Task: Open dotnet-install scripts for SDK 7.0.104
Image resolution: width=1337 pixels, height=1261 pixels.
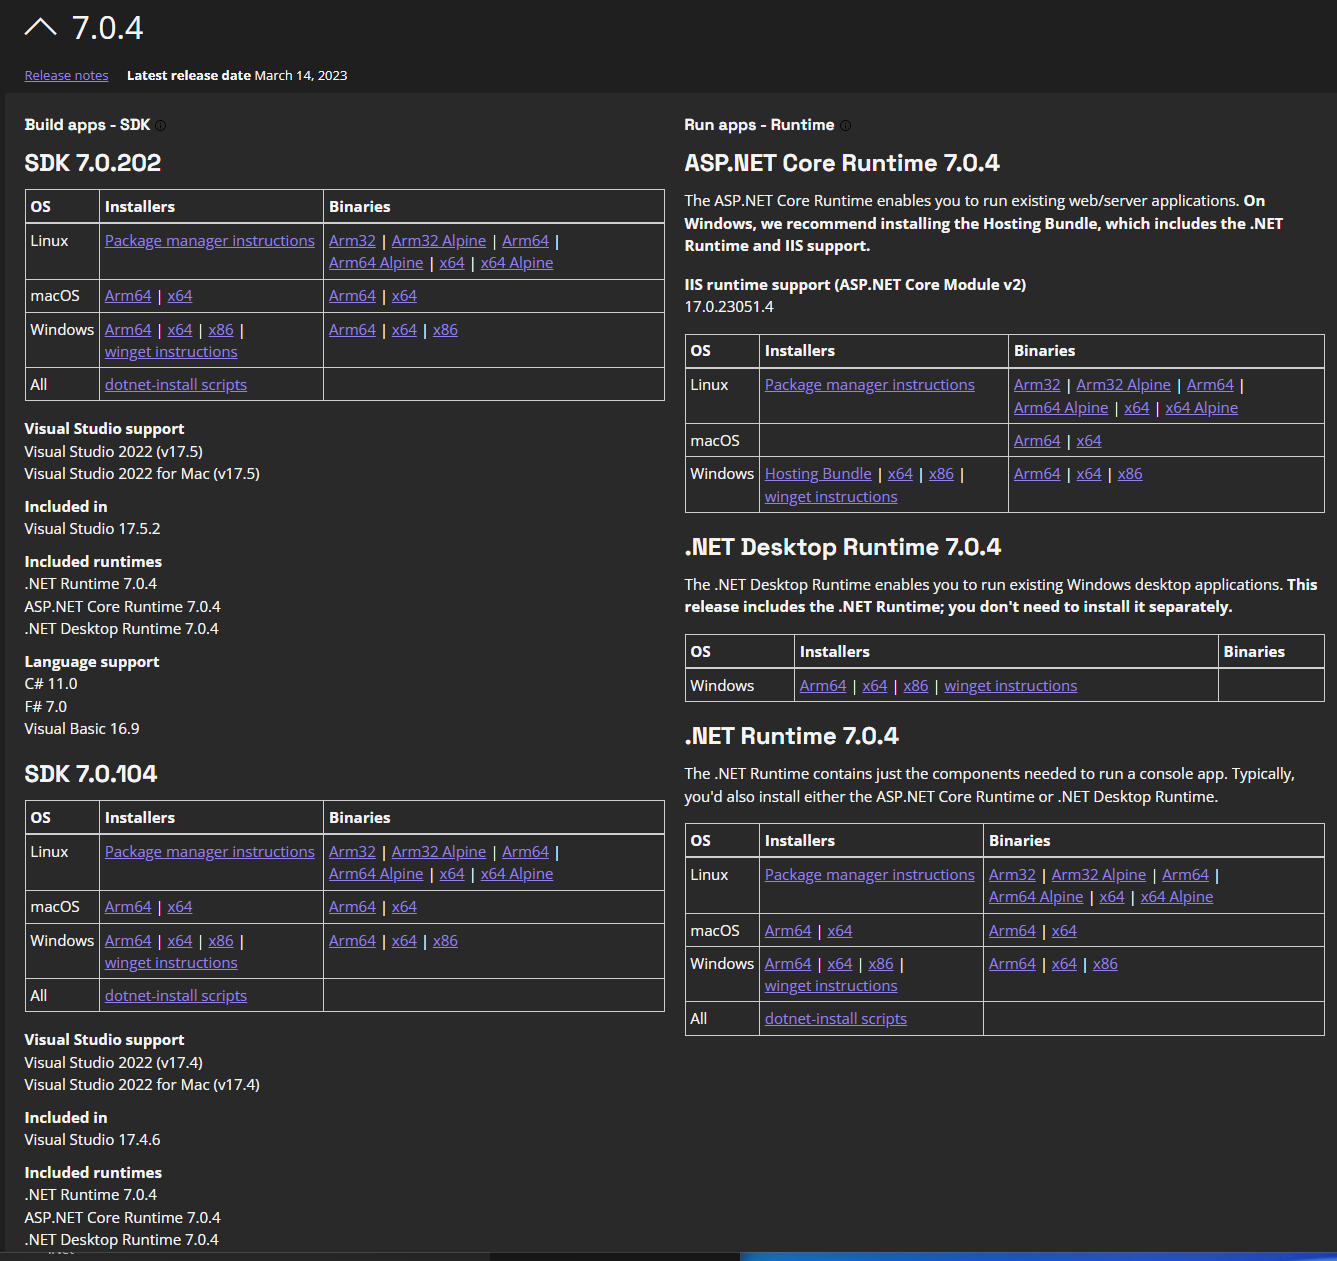Action: 176,996
